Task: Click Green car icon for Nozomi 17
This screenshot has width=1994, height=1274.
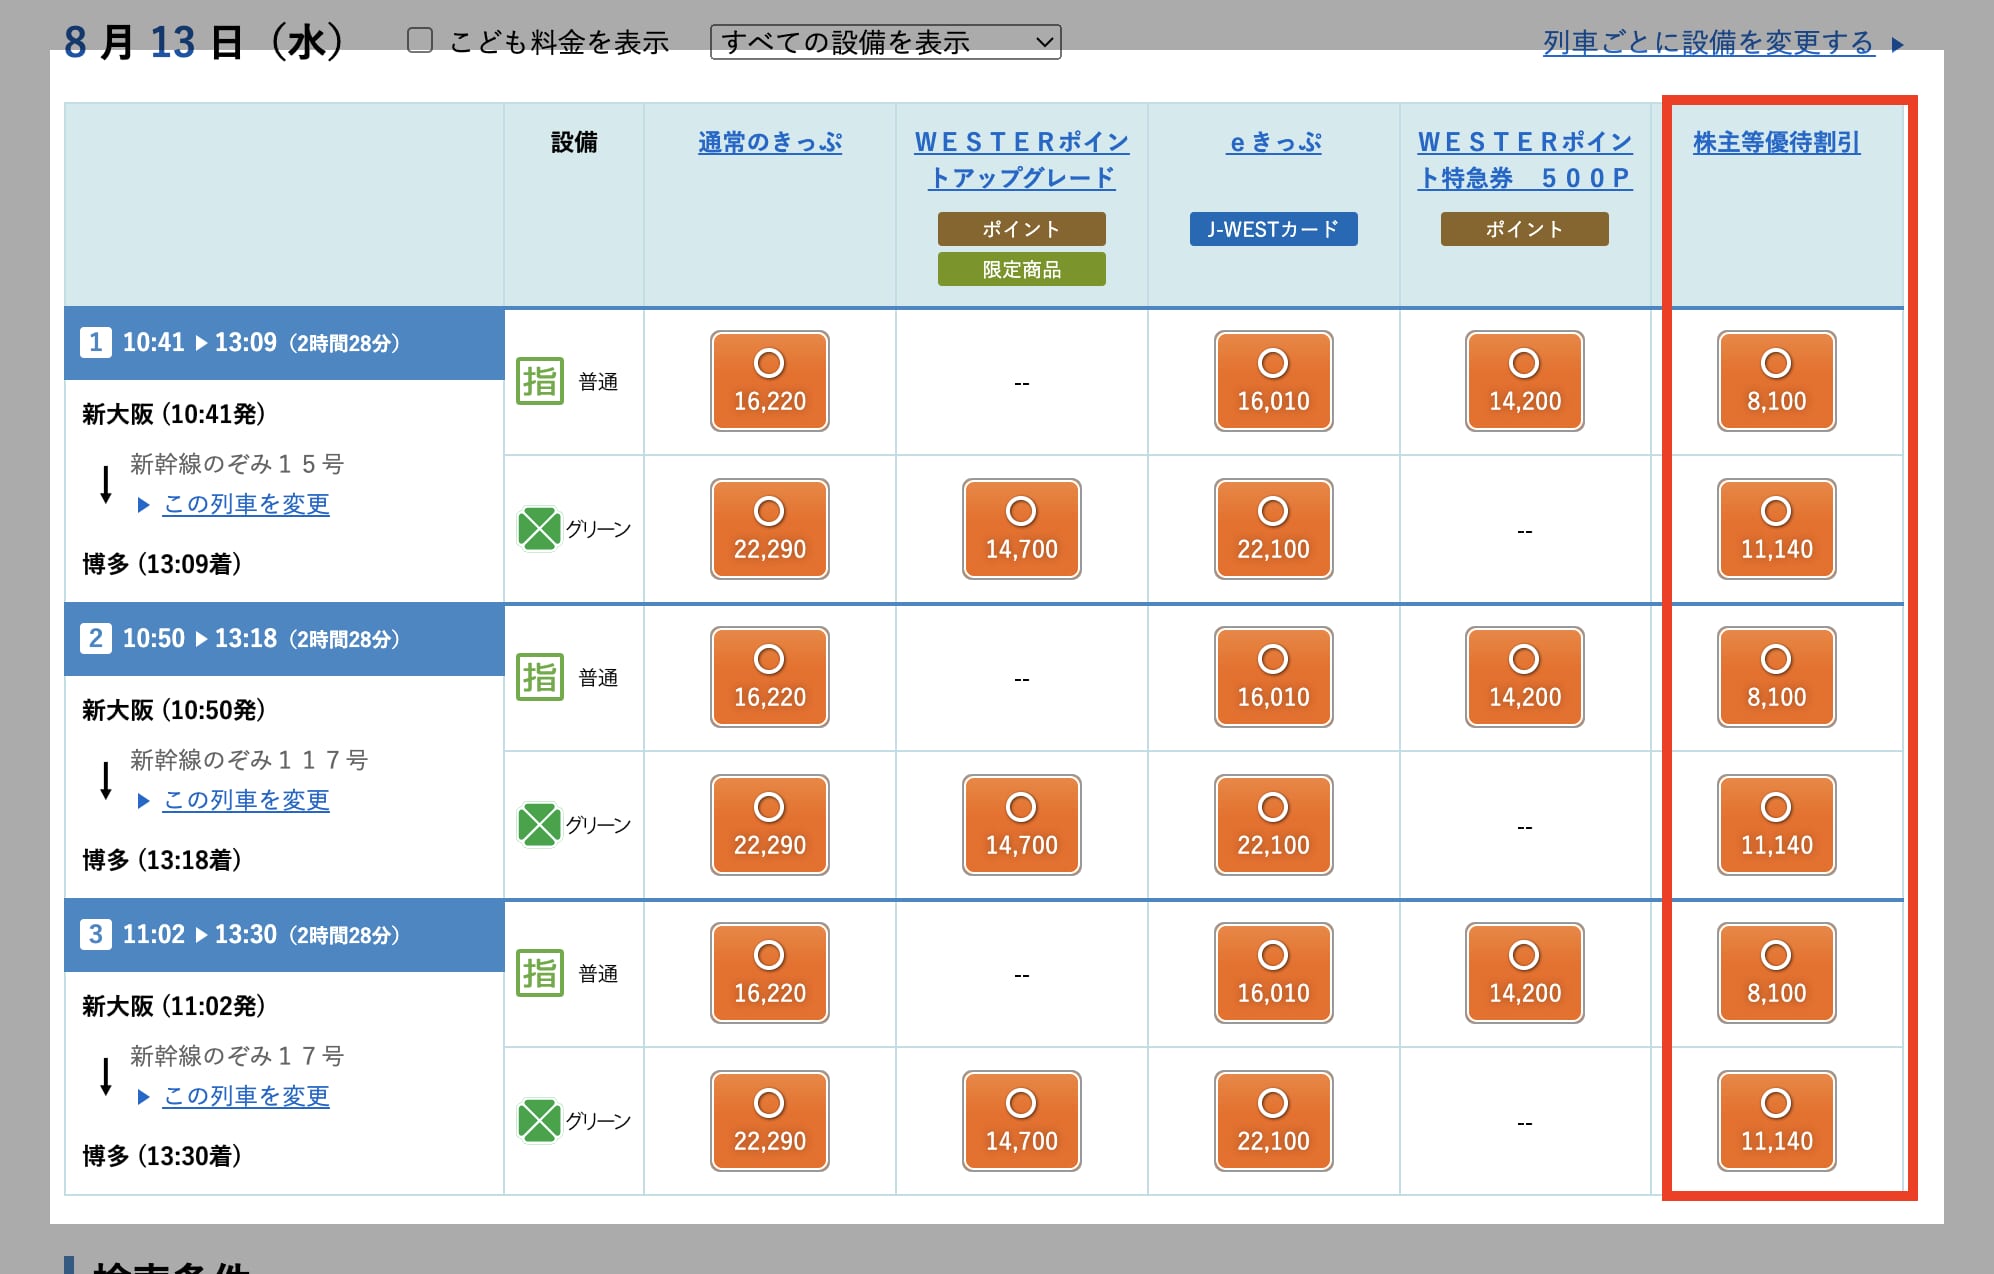Action: coord(539,1121)
